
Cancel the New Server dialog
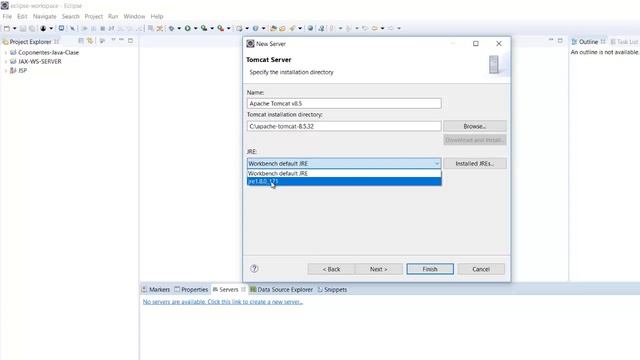pyautogui.click(x=481, y=269)
